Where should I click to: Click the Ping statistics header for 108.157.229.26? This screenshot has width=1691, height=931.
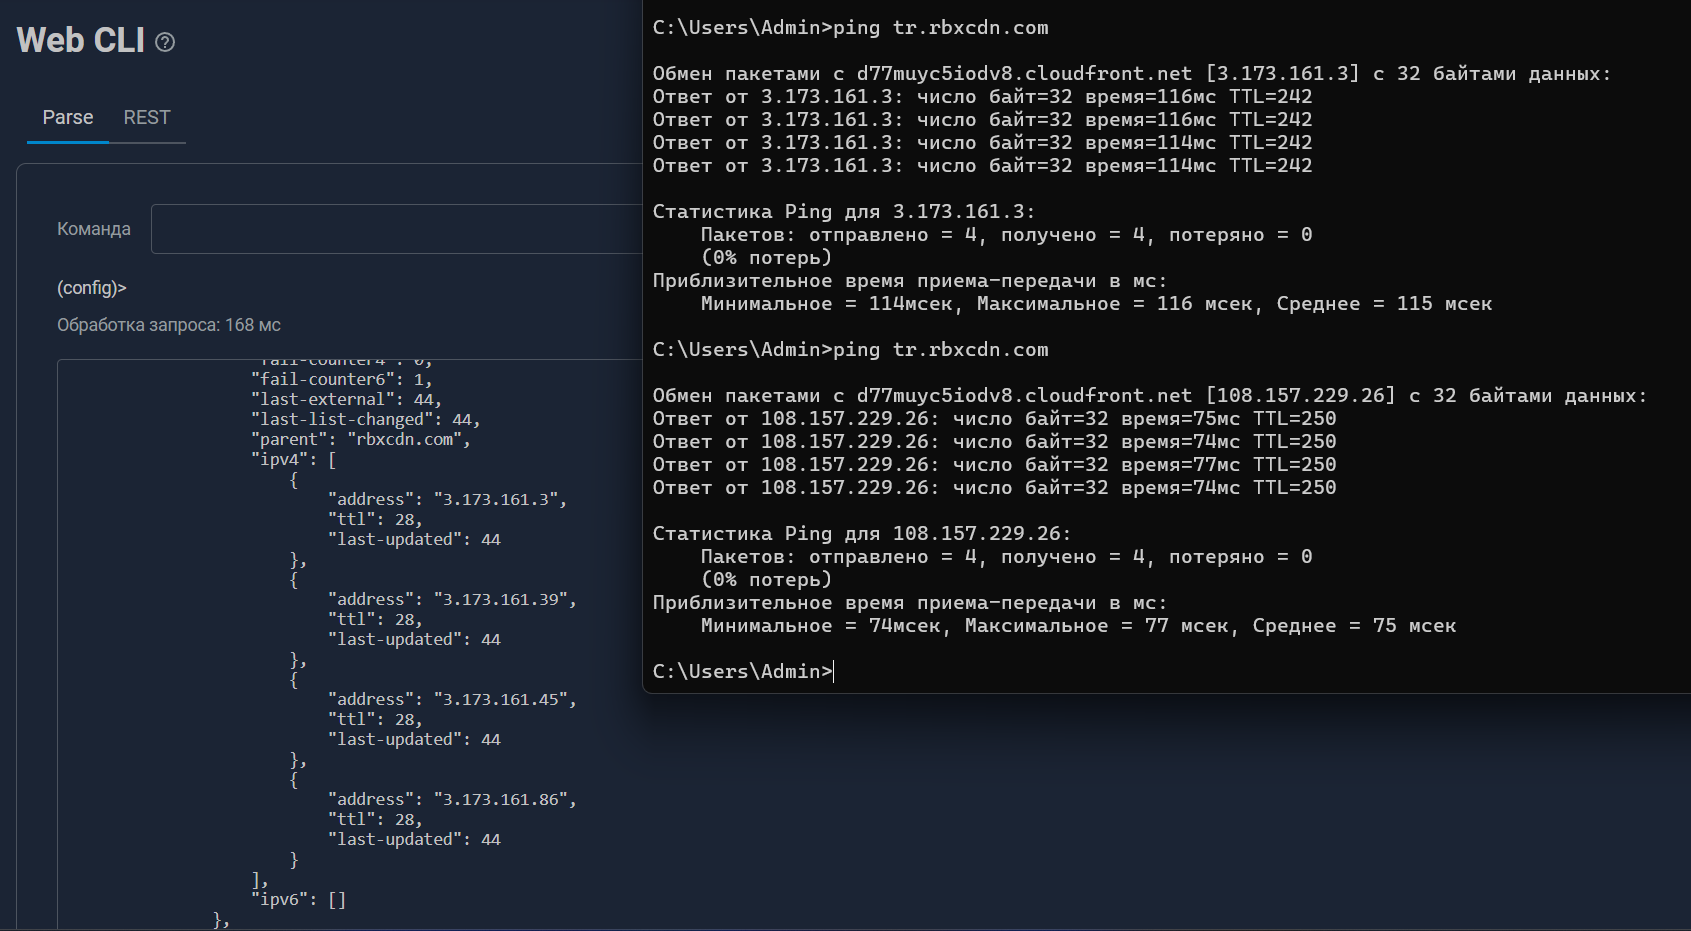(861, 534)
